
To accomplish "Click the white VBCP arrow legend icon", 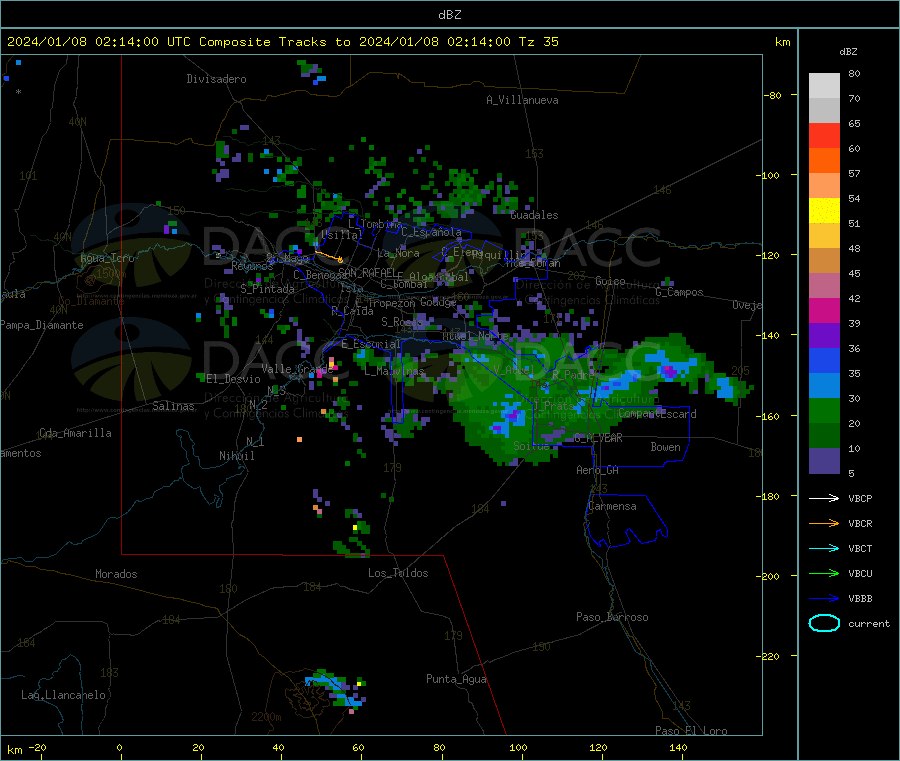I will pos(824,498).
